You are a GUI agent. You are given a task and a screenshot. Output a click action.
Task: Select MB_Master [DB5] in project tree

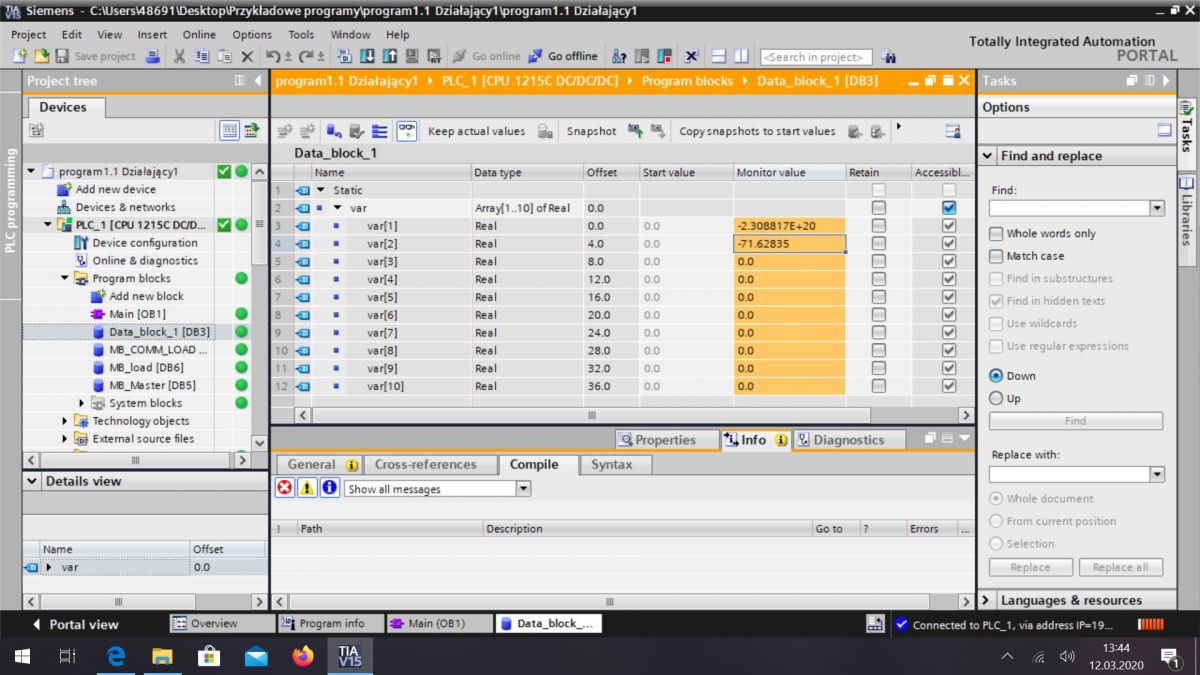click(x=152, y=385)
